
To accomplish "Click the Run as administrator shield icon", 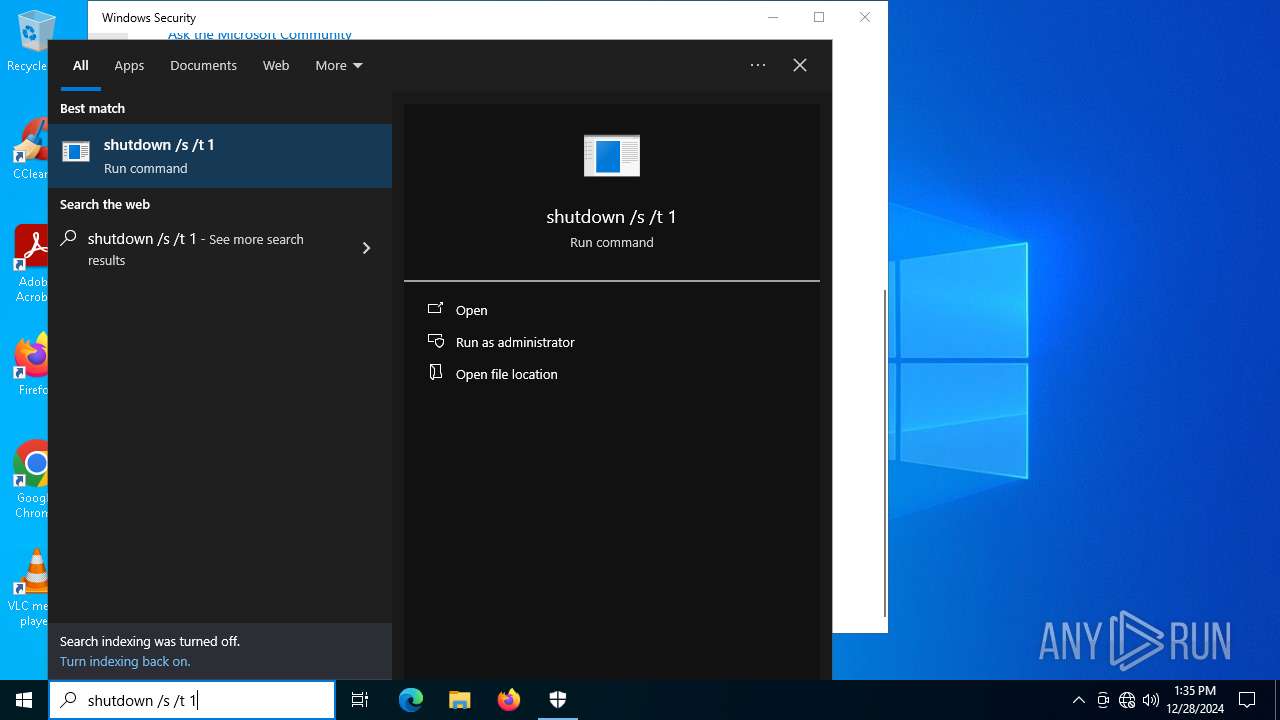I will [x=435, y=341].
